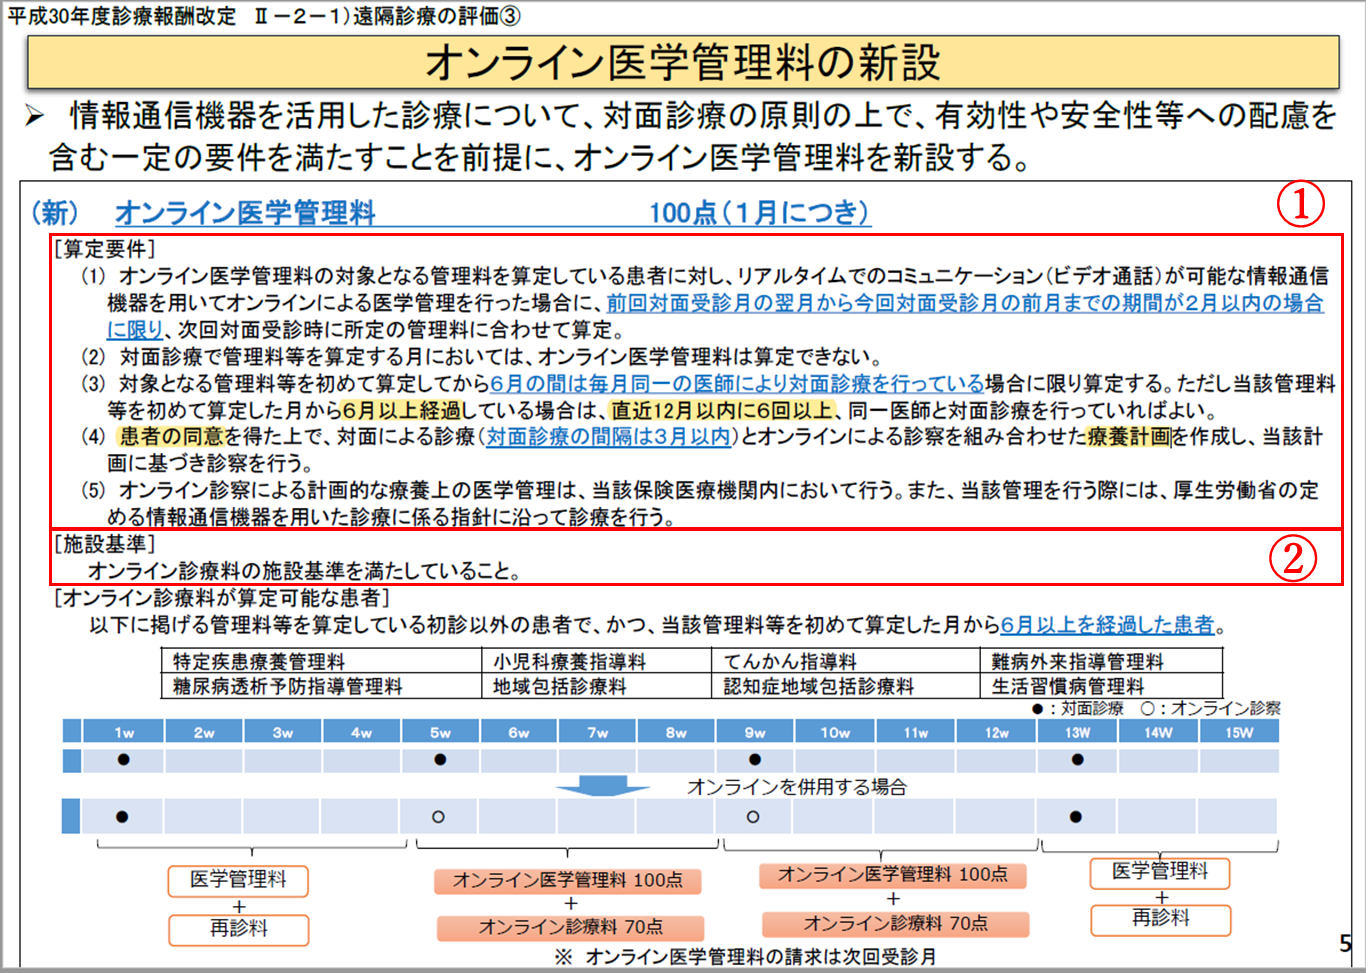Viewport: 1368px width, 973px height.
Task: Click the [施設基準] label
Action: (105, 544)
